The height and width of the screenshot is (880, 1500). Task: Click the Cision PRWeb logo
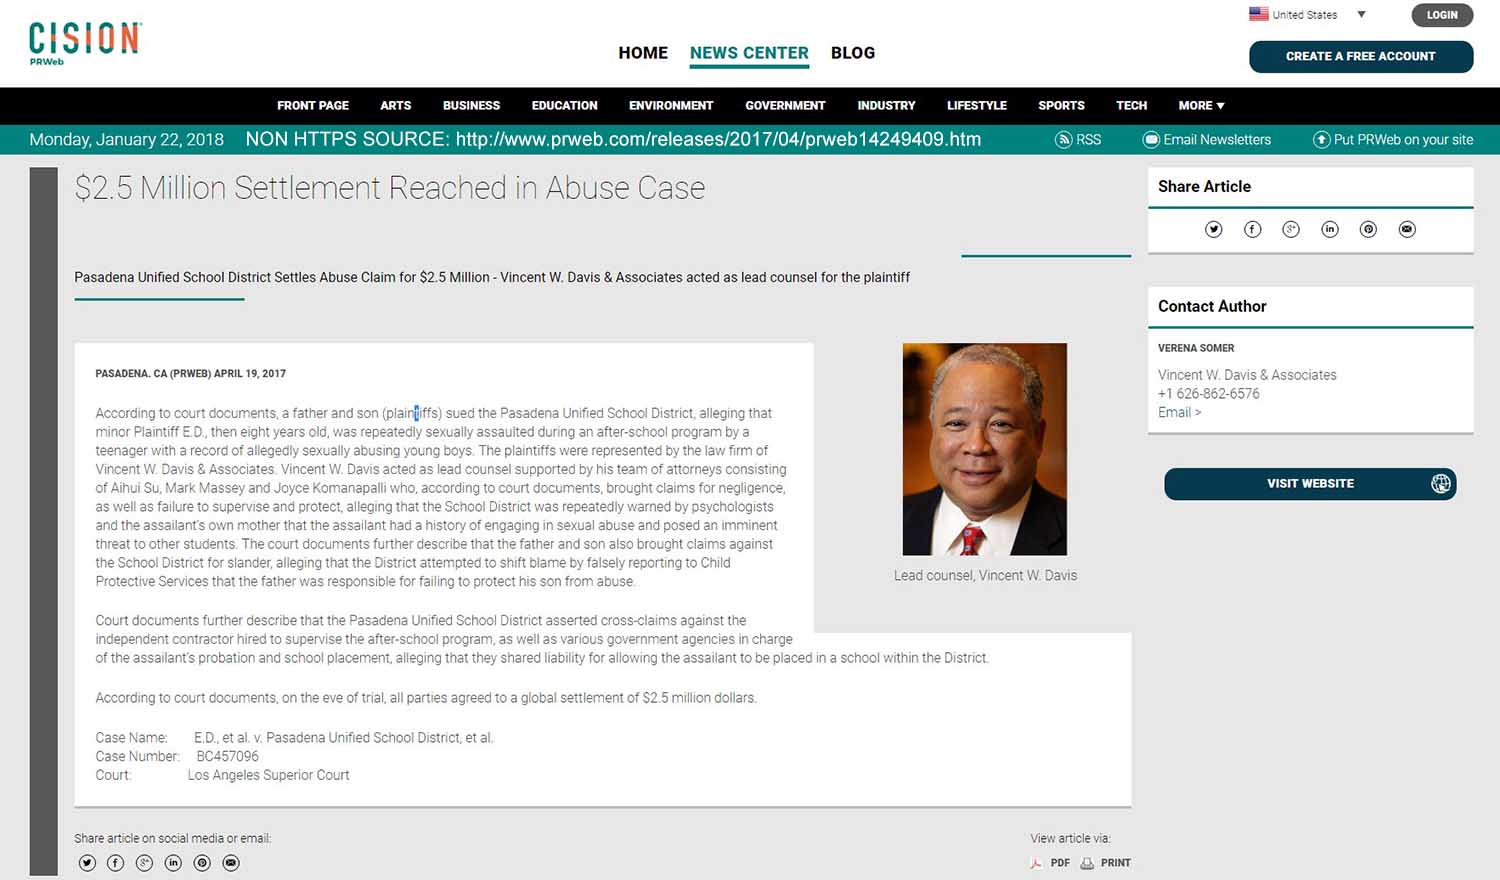tap(85, 44)
